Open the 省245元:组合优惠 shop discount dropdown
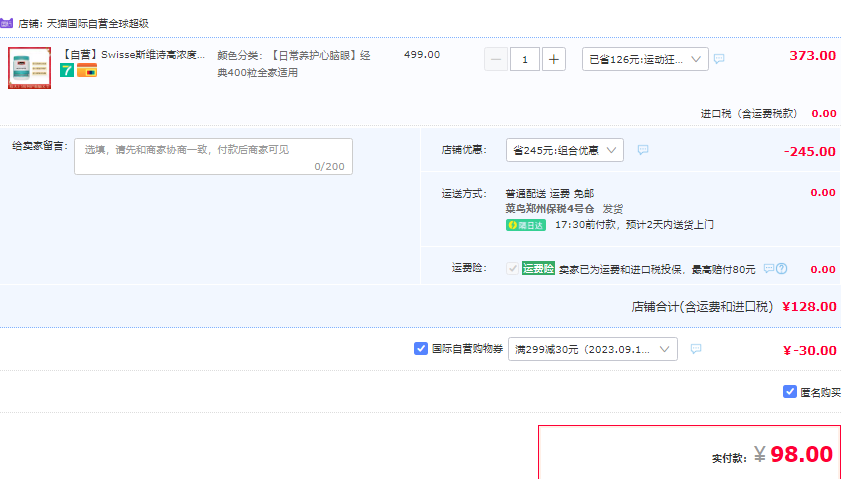This screenshot has width=845, height=479. tap(565, 150)
